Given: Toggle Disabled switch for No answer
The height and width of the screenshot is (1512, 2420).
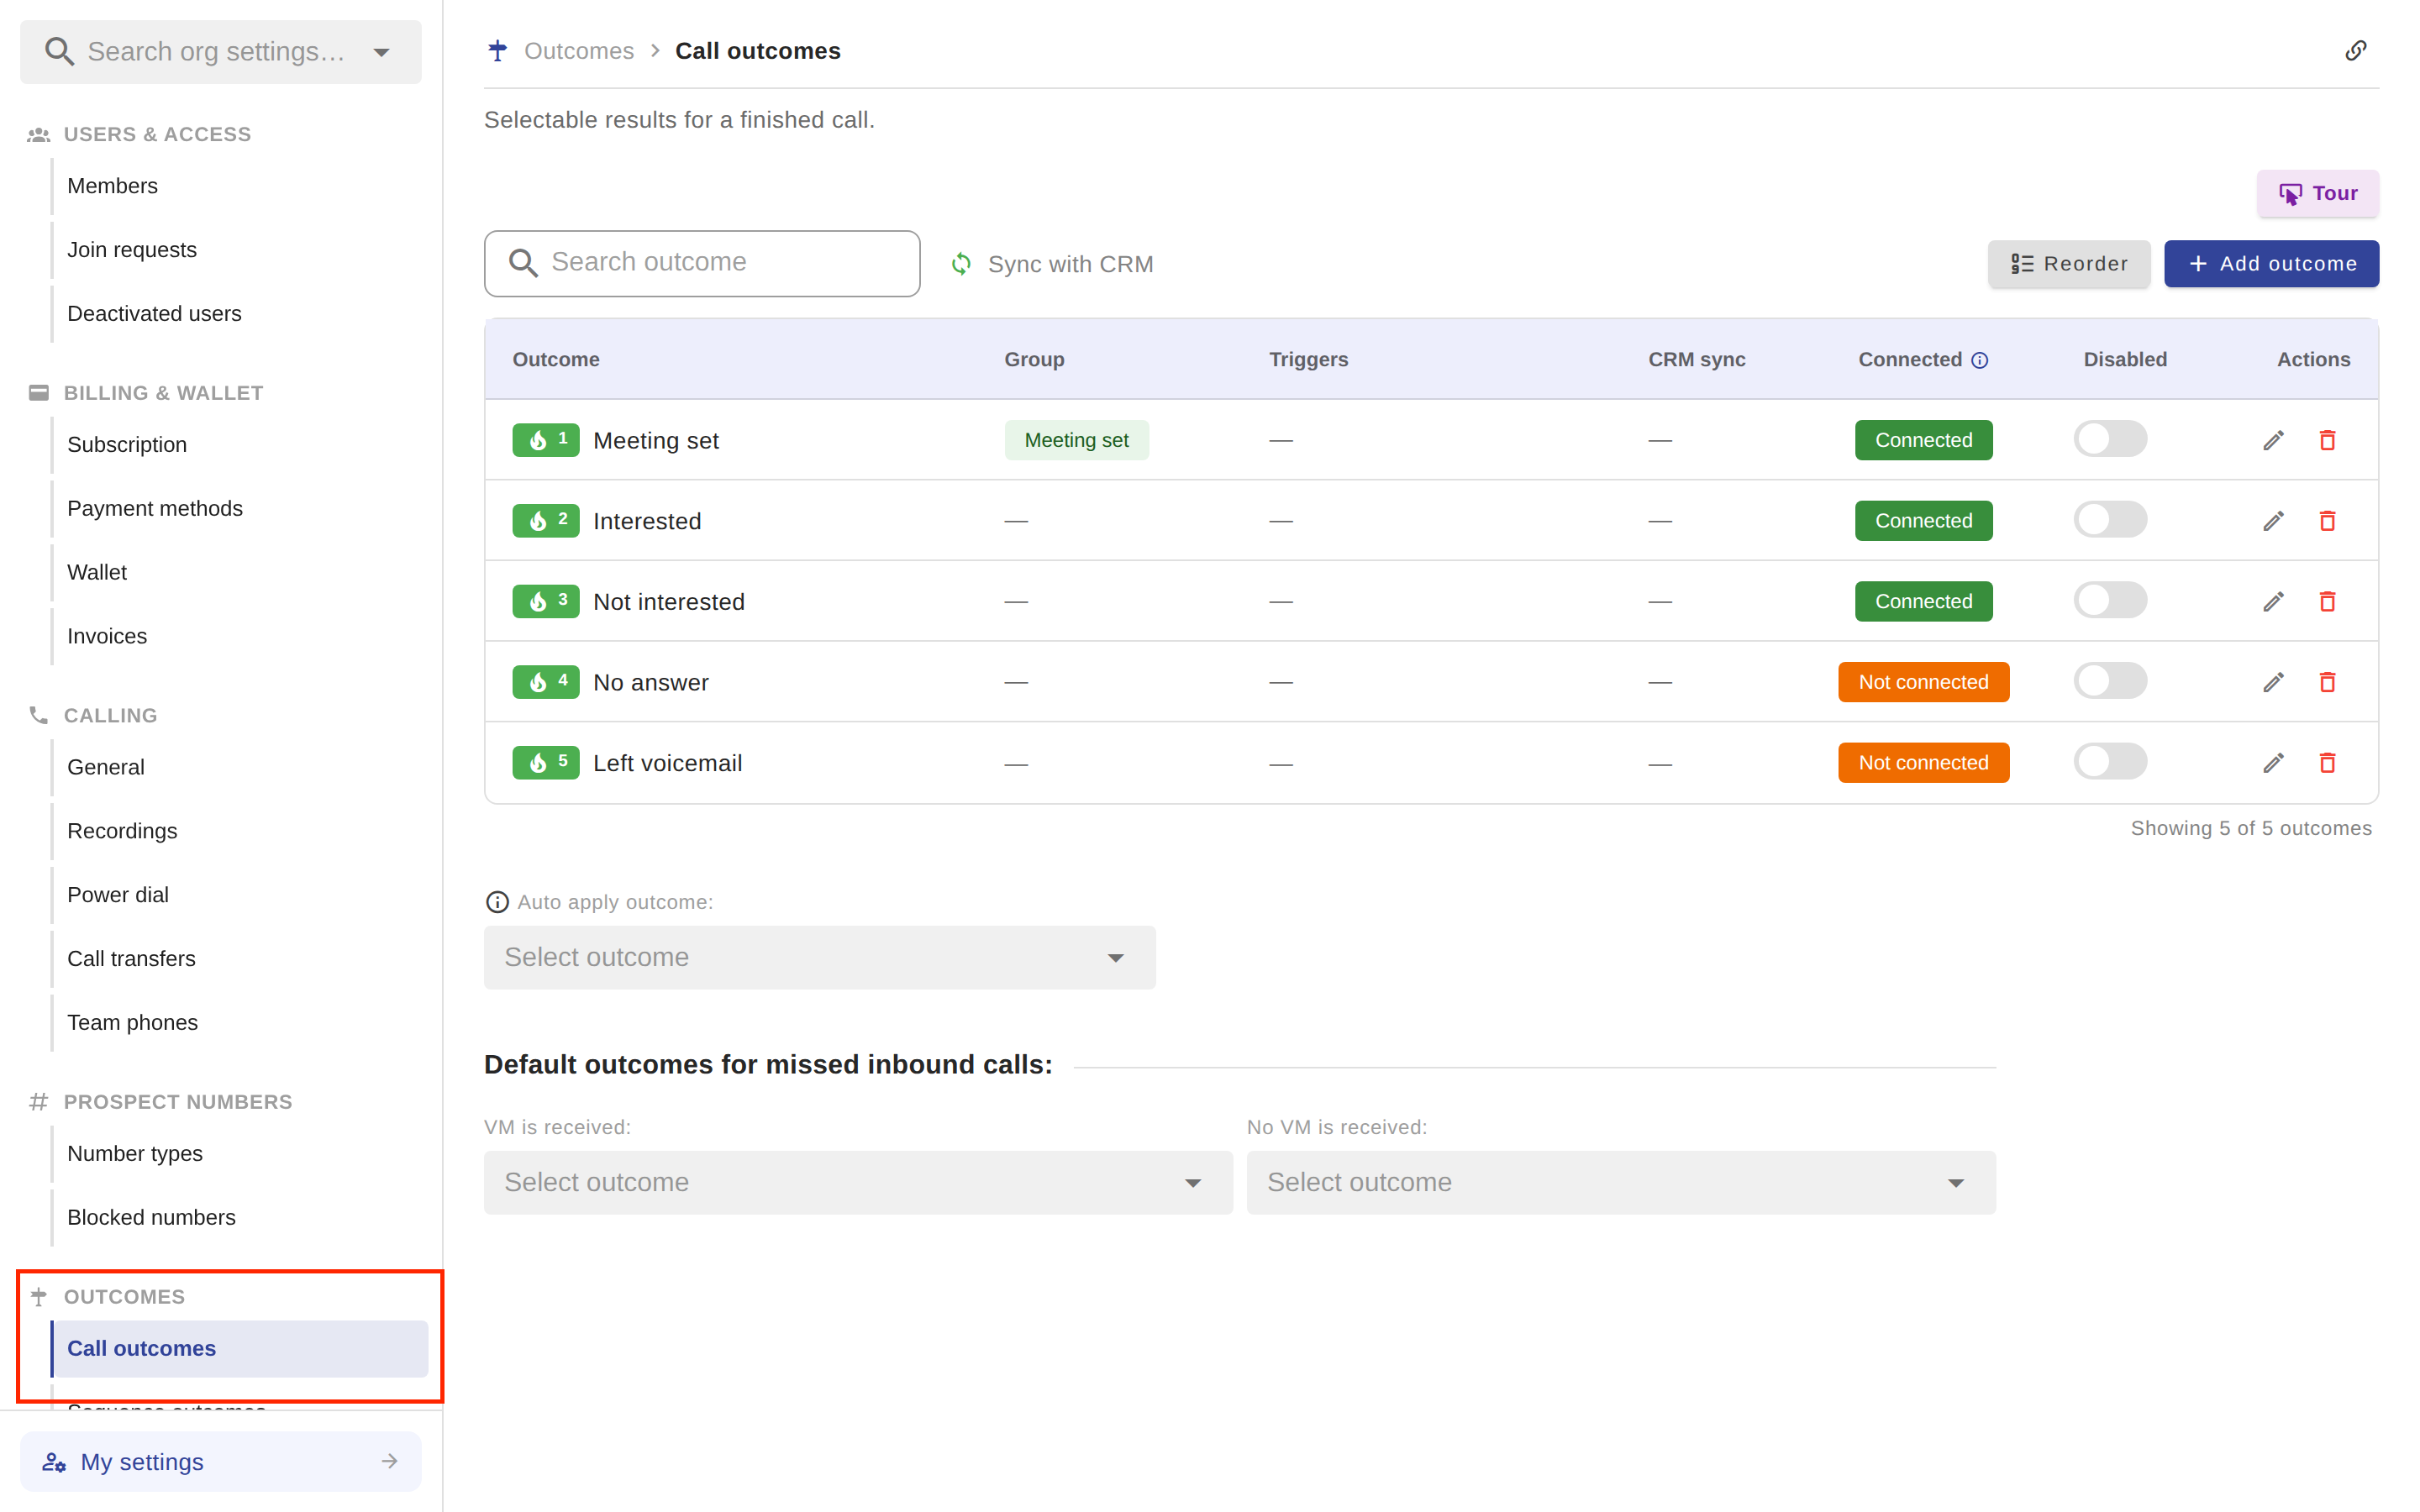Looking at the screenshot, I should coord(2109,681).
